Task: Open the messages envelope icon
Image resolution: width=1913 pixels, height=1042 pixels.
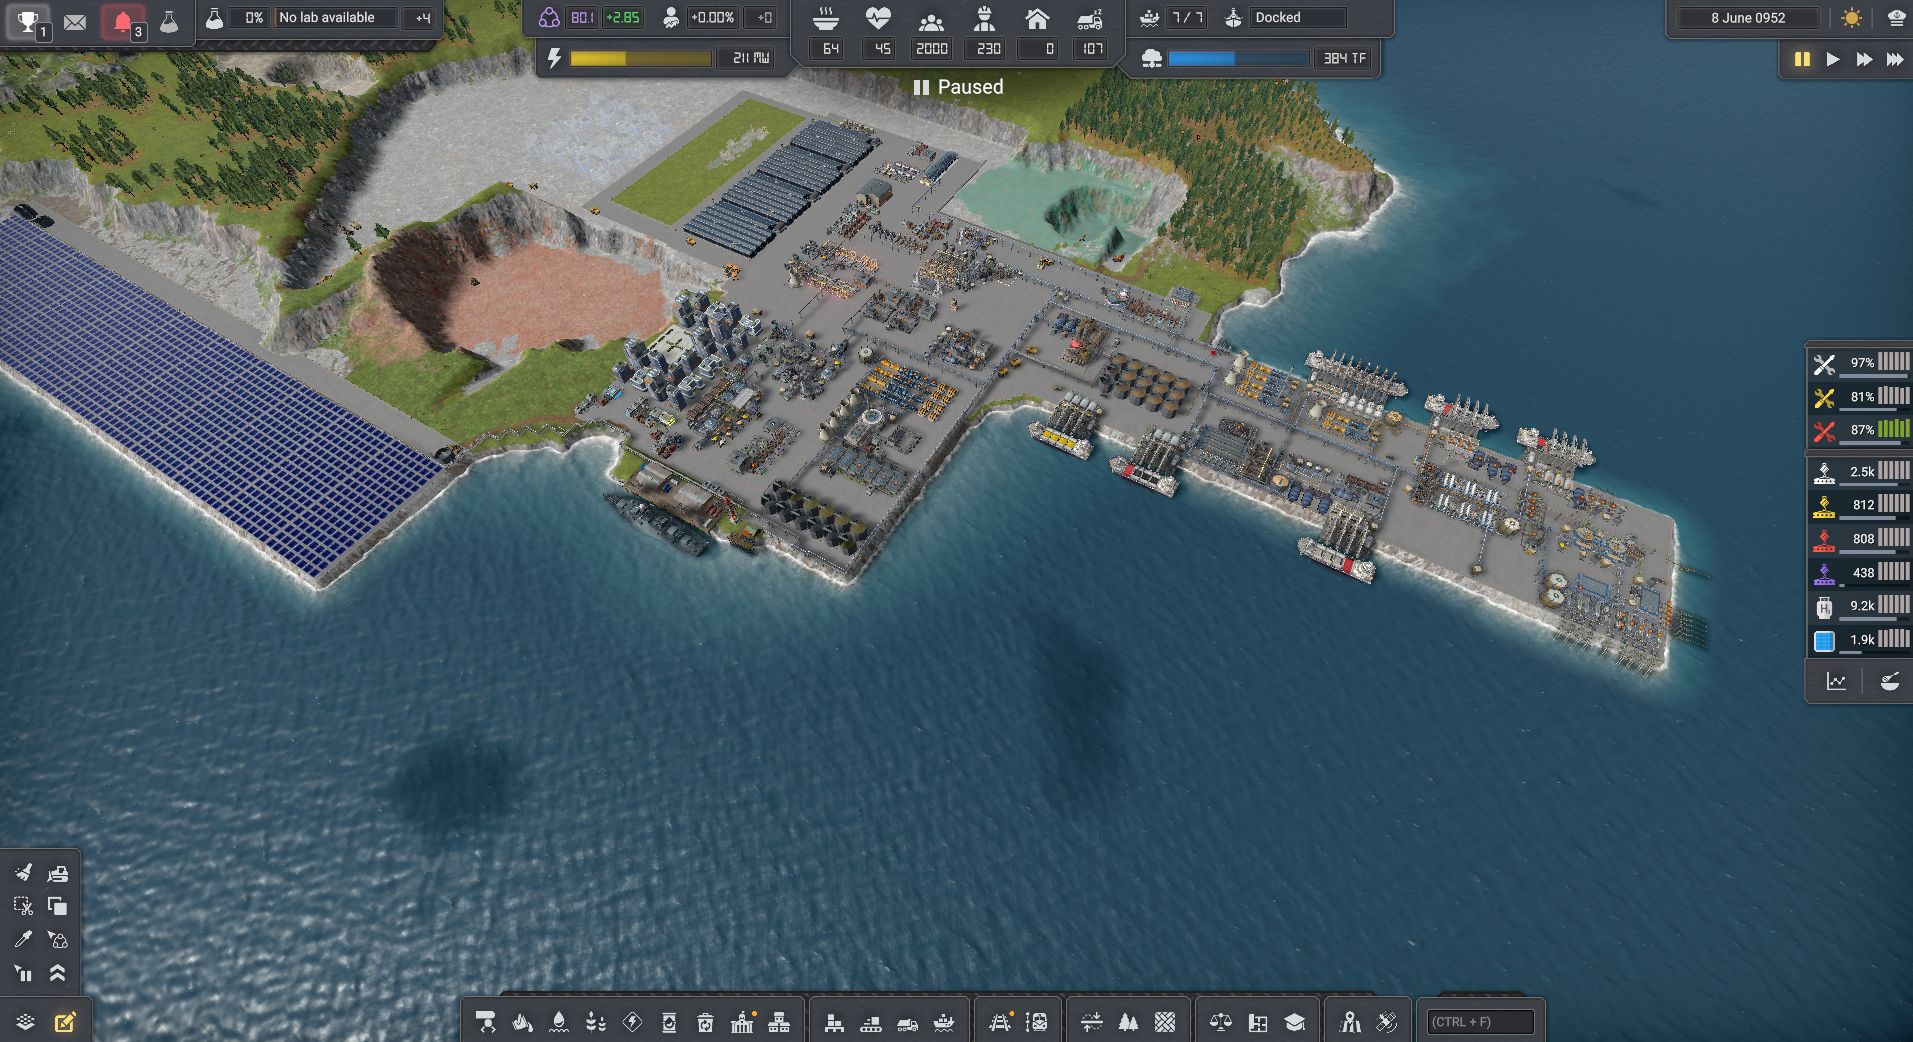Action: coord(75,21)
